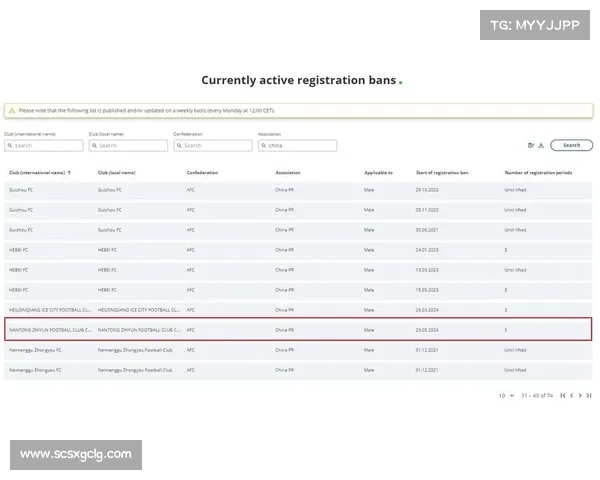This screenshot has width=600, height=480.
Task: Click the Applicable to column header
Action: tap(378, 173)
